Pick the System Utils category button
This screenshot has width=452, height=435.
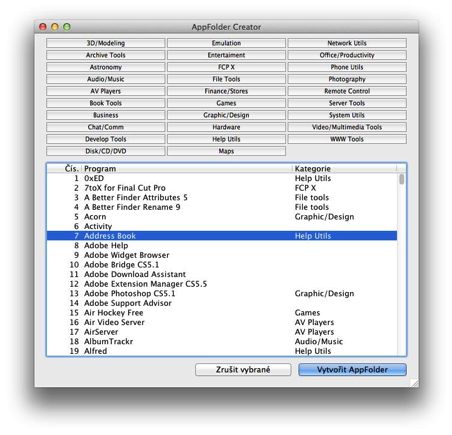[x=347, y=115]
